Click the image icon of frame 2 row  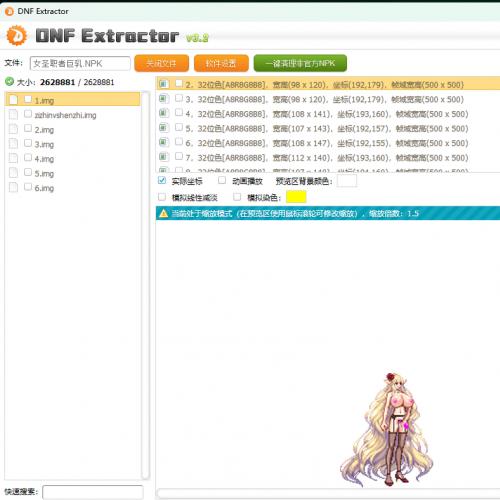pyautogui.click(x=163, y=84)
